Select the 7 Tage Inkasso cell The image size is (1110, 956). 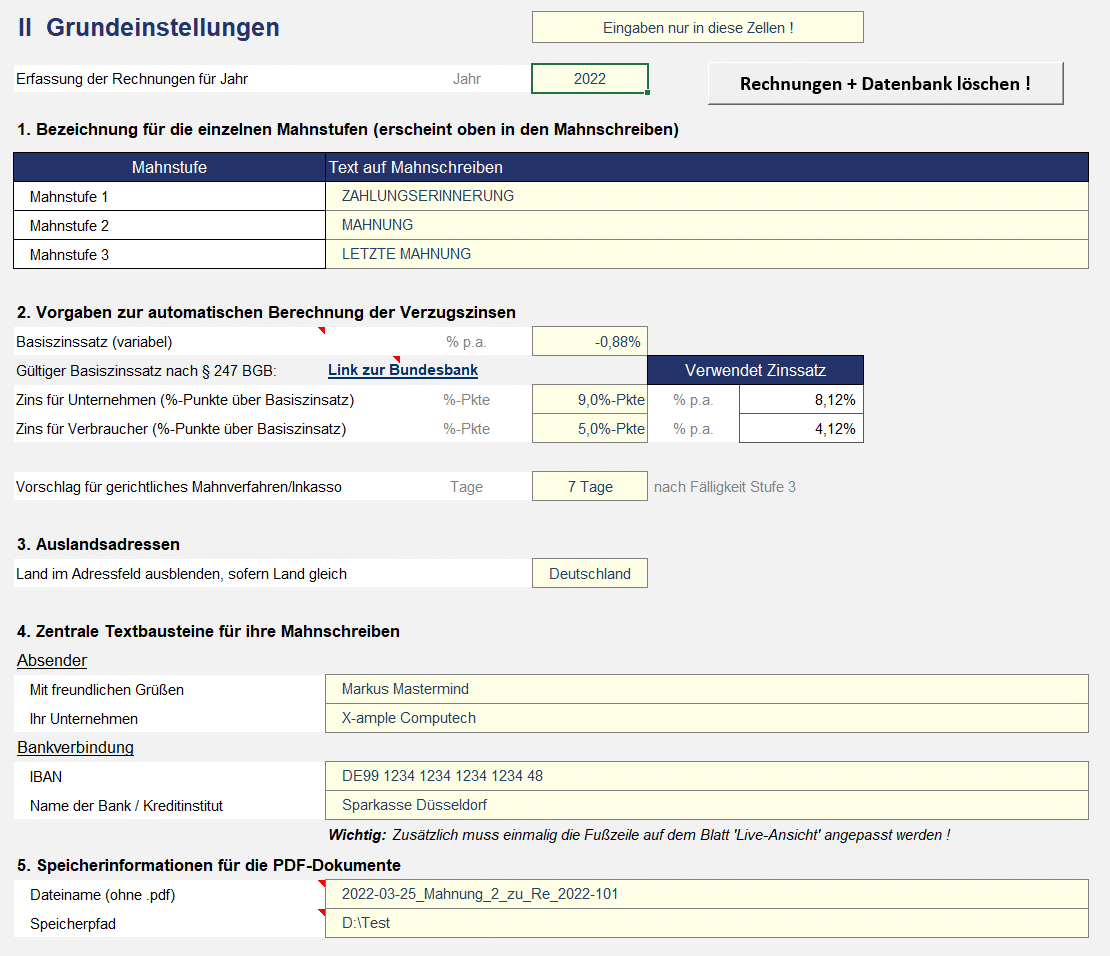pyautogui.click(x=590, y=486)
